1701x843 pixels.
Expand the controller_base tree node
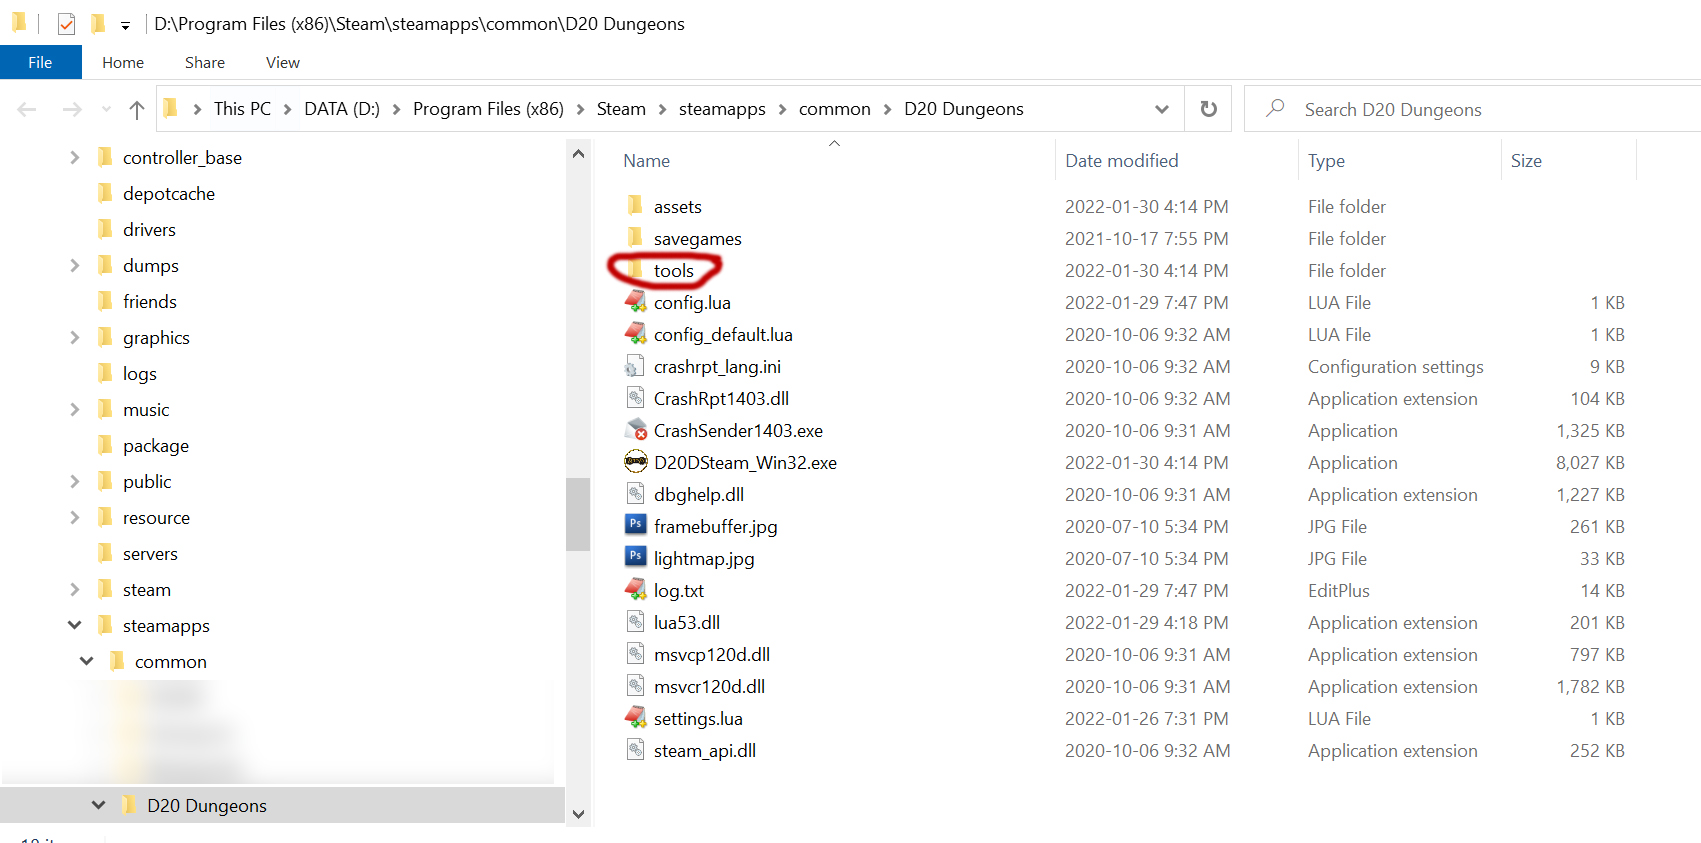[x=75, y=157]
